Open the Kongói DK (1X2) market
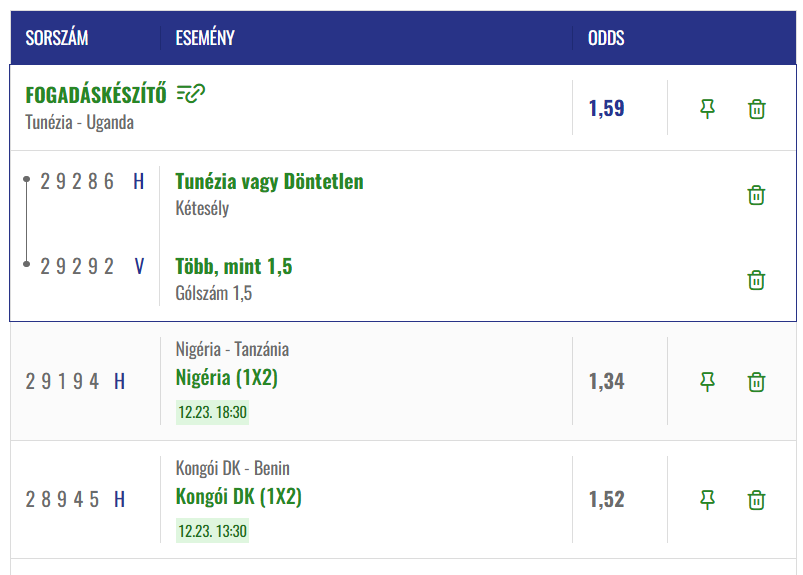This screenshot has width=803, height=575. [x=238, y=497]
